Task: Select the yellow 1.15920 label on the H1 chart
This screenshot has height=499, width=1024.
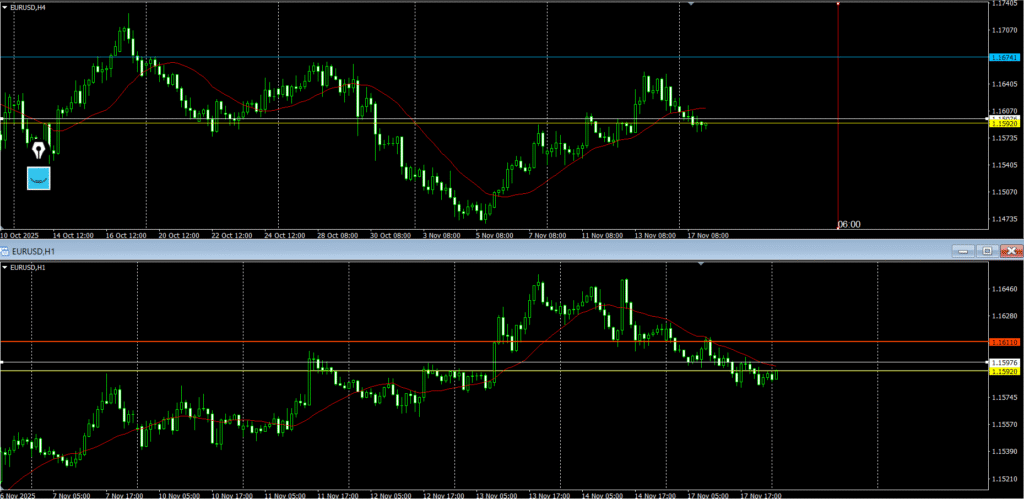Action: point(1004,372)
